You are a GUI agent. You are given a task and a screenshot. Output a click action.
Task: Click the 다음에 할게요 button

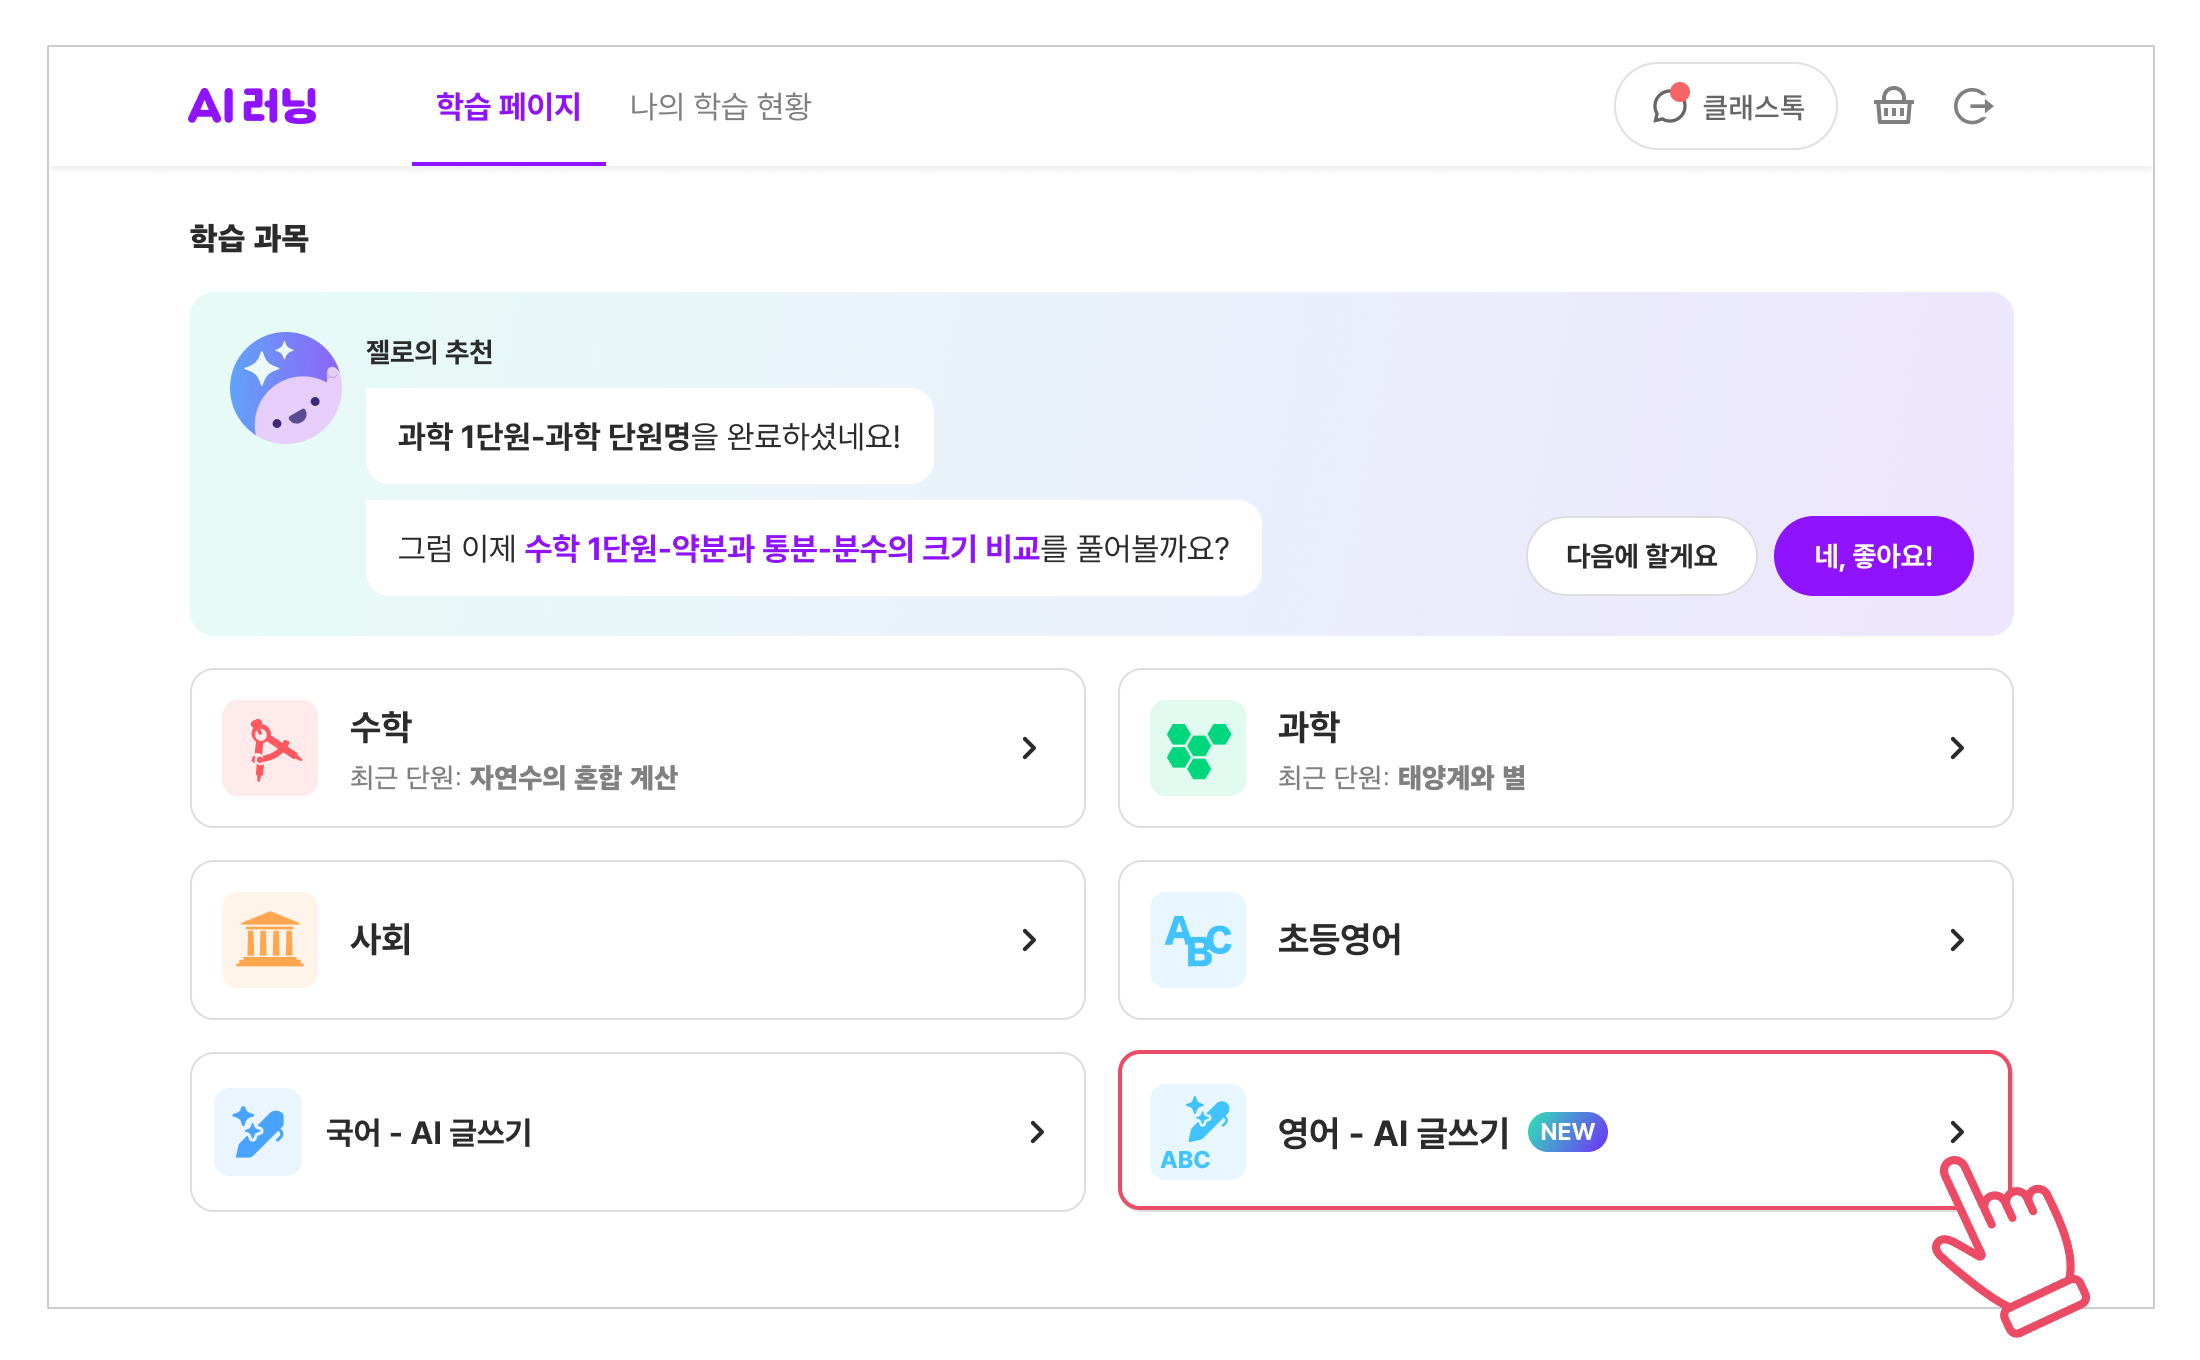[x=1641, y=556]
